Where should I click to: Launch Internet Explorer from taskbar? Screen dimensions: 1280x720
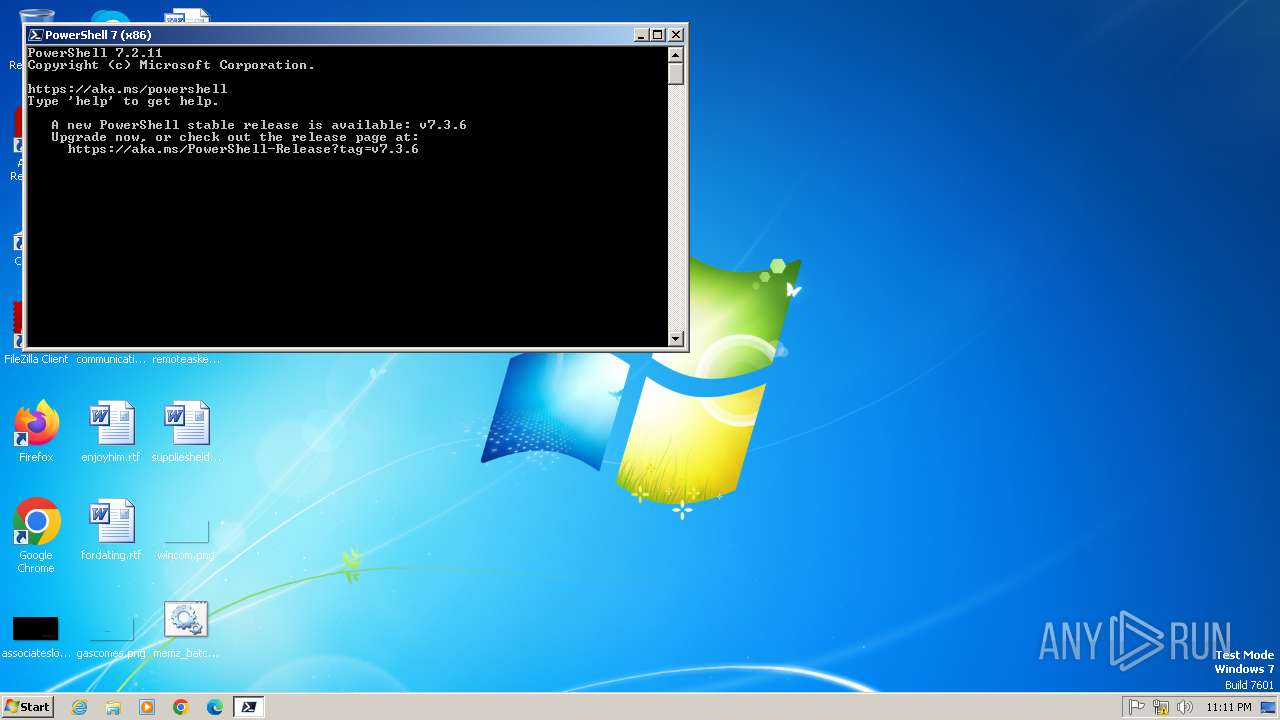80,707
